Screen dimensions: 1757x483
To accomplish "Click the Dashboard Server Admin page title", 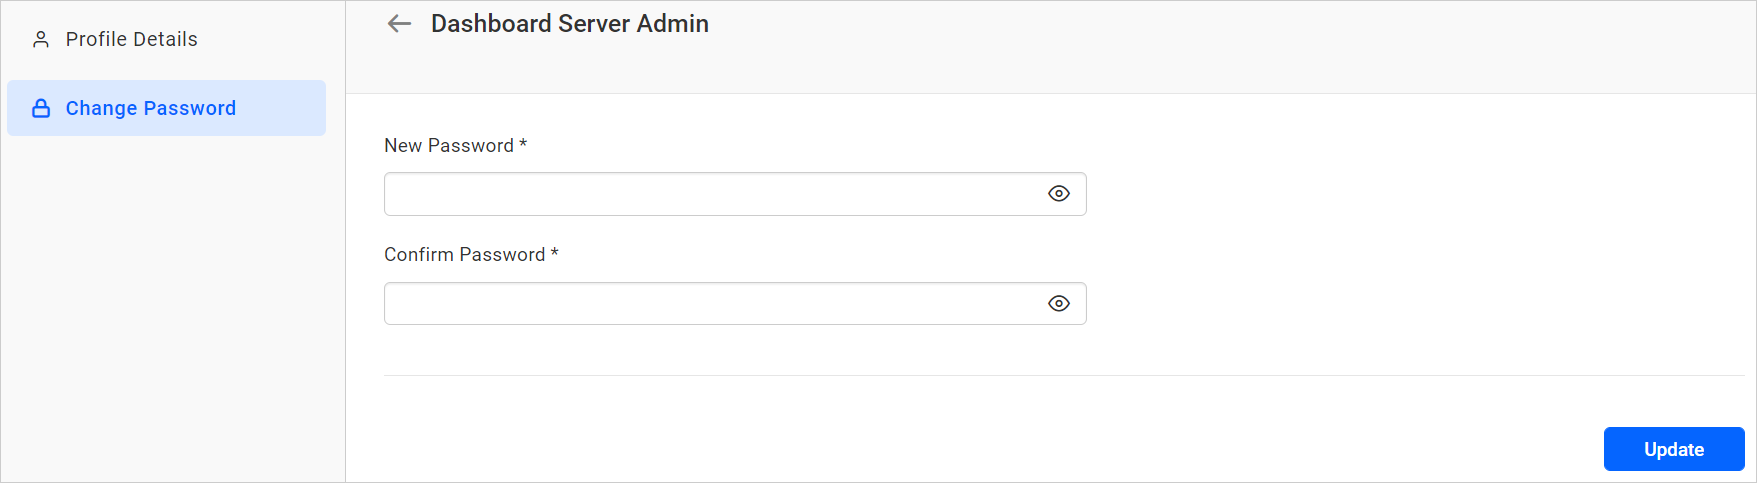I will tap(569, 24).
